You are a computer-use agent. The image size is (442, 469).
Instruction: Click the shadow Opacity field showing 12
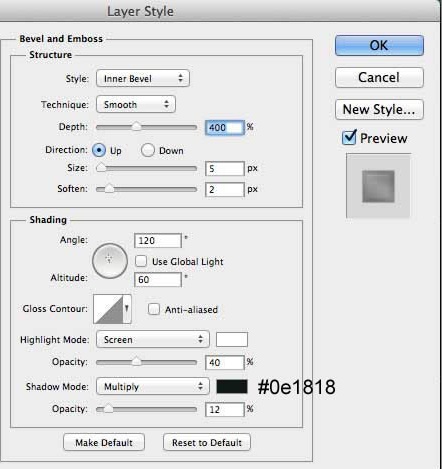(225, 409)
